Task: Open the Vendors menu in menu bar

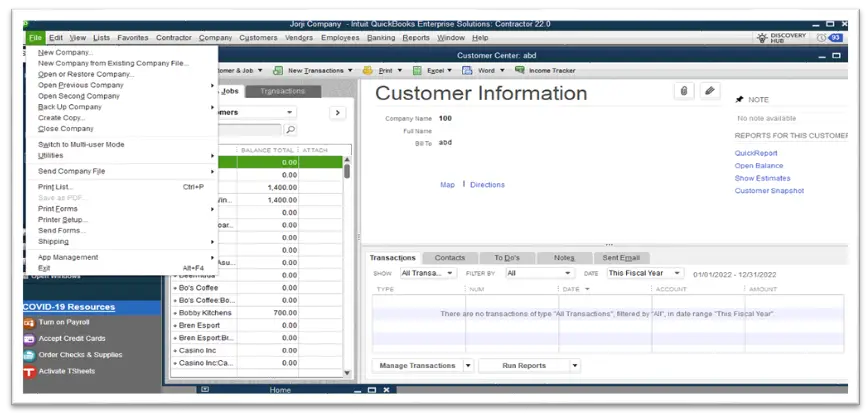Action: (299, 38)
